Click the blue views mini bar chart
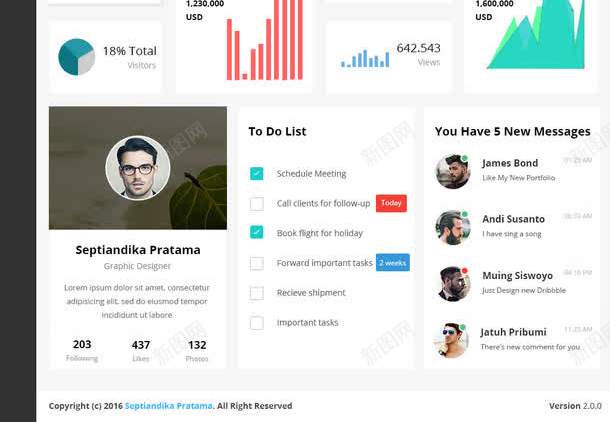The image size is (610, 422). point(365,58)
